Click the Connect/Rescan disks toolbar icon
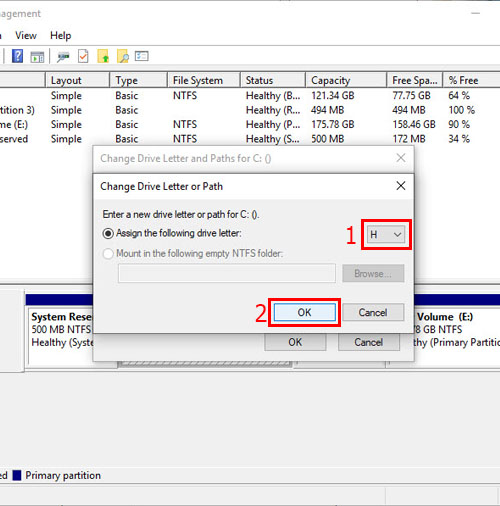Viewport: 500px width, 506px height. [63, 57]
